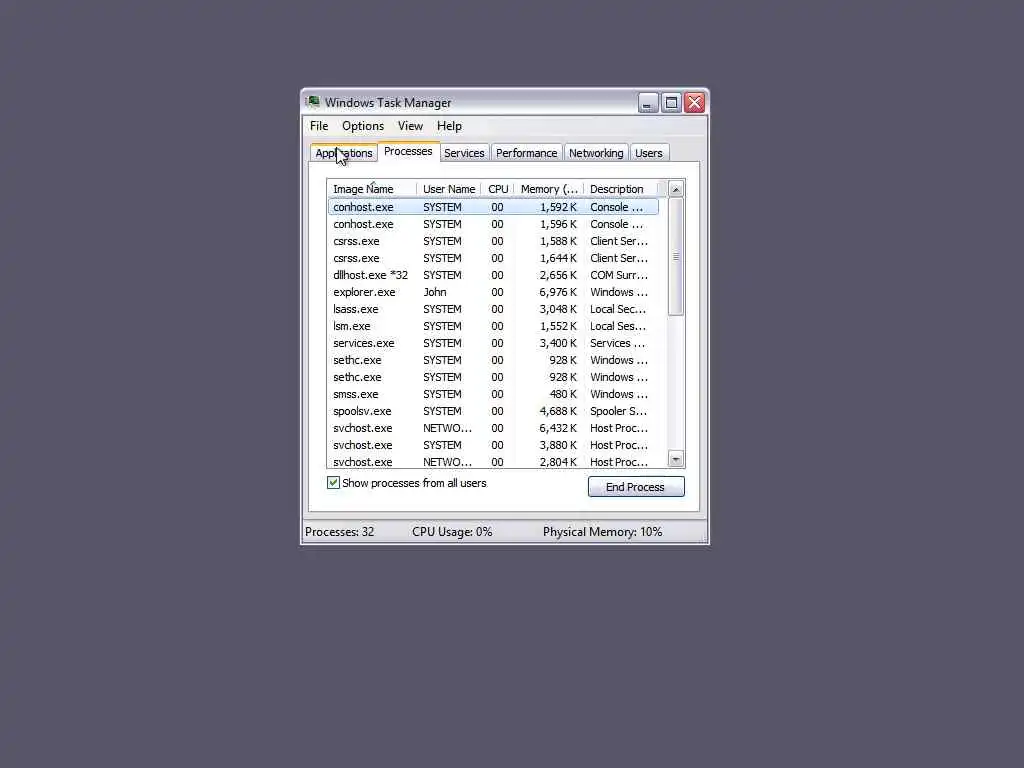The width and height of the screenshot is (1024, 768).
Task: Switch to the Services tab
Action: [x=464, y=153]
